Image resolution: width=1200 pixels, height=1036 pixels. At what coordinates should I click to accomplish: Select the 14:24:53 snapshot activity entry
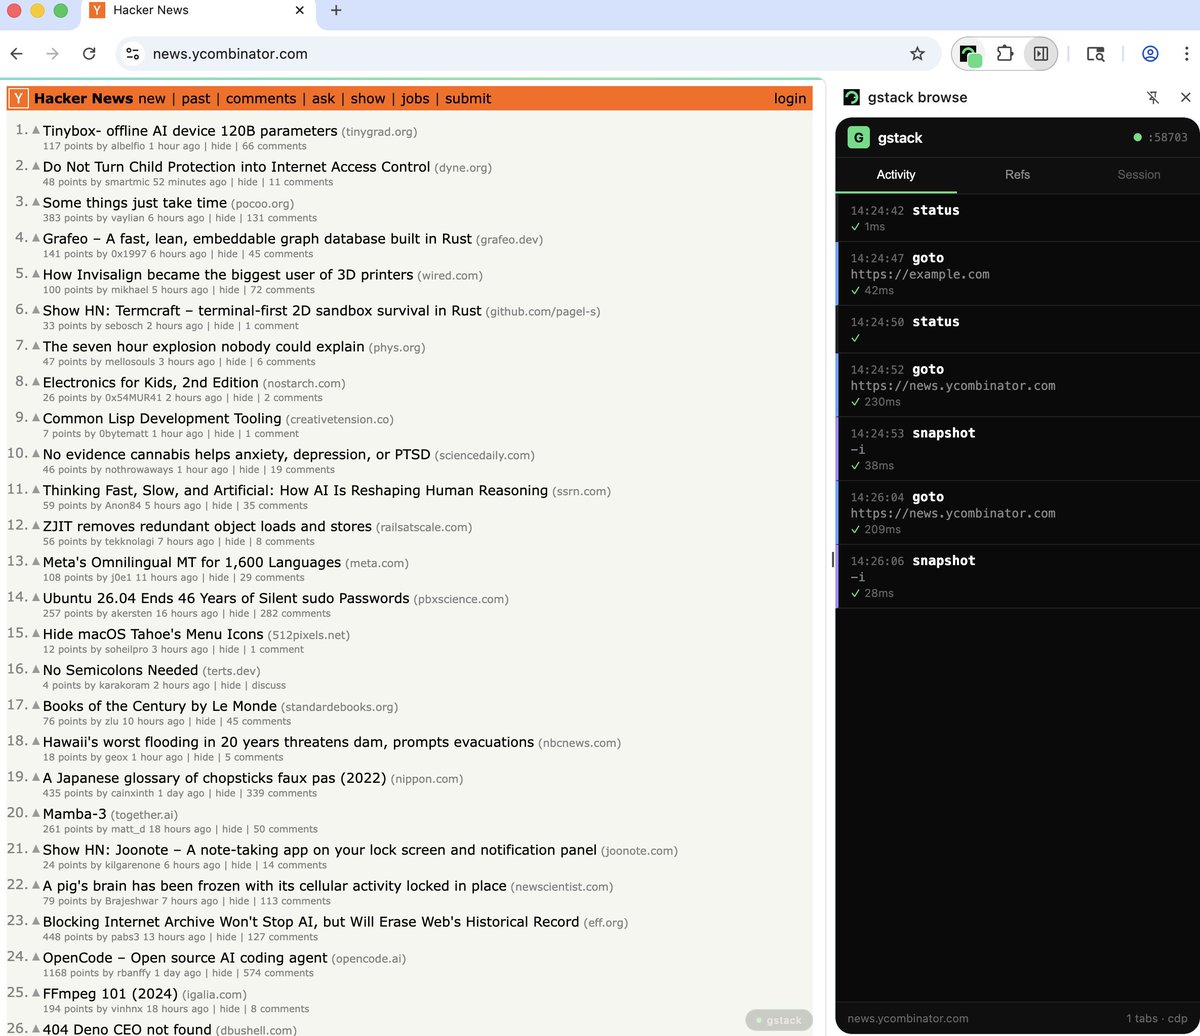(1017, 449)
